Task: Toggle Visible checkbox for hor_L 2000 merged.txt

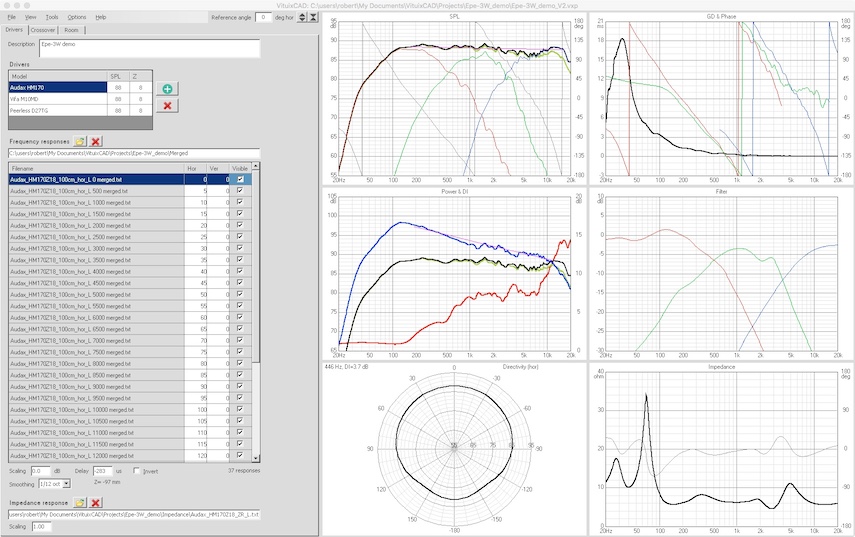Action: 240,225
